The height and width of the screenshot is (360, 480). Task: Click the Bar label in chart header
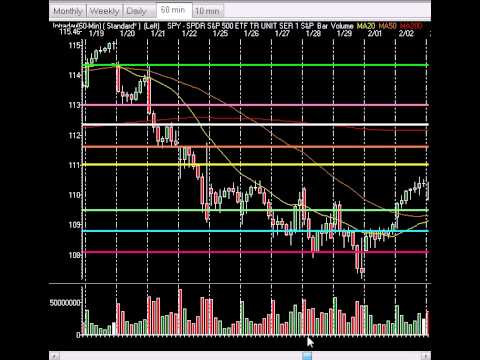322,26
